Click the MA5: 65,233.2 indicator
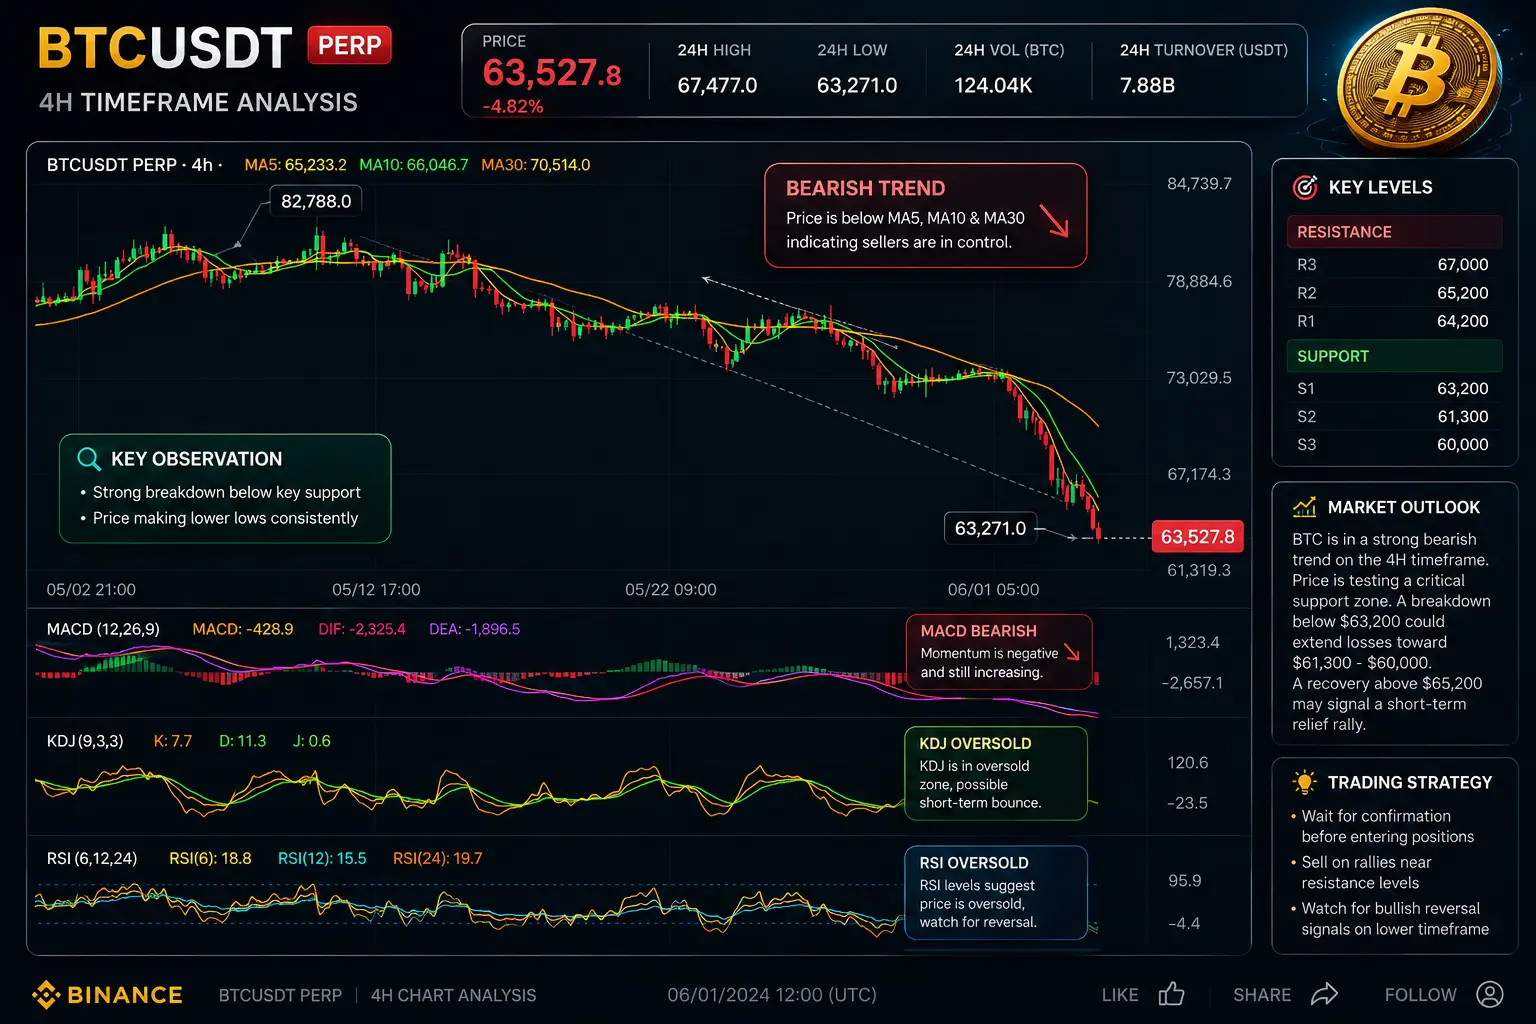The height and width of the screenshot is (1024, 1536). pyautogui.click(x=295, y=165)
